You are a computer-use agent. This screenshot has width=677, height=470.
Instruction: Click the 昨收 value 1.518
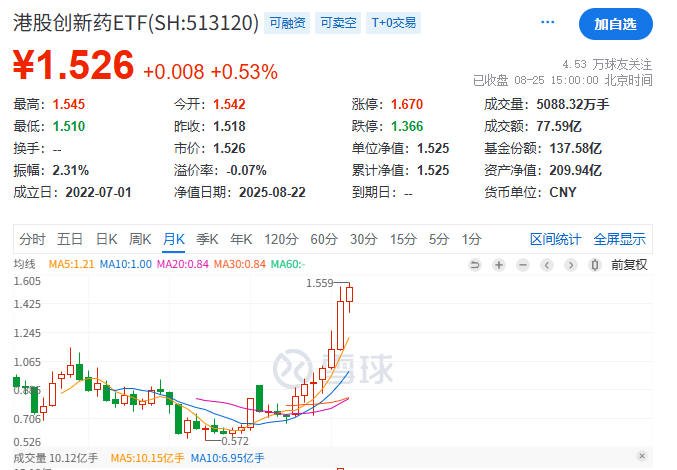point(229,126)
